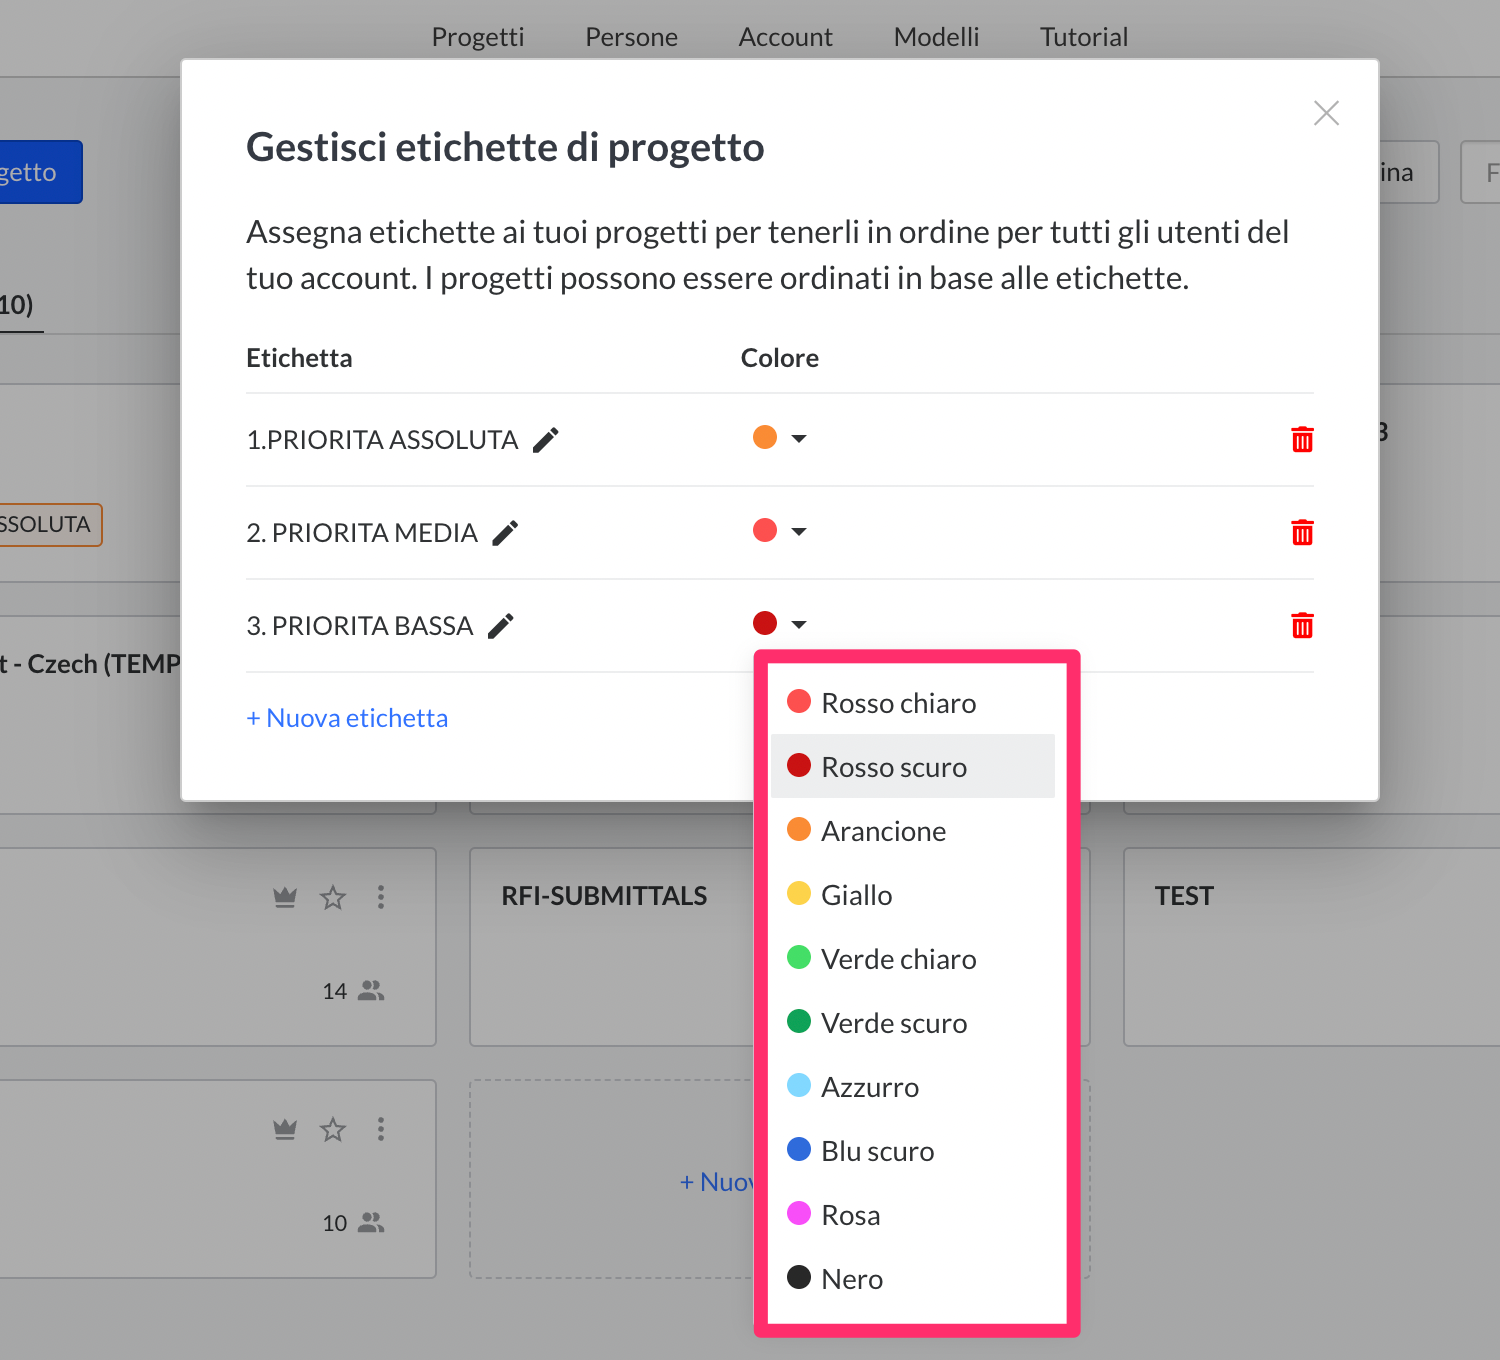The width and height of the screenshot is (1500, 1360).
Task: Set label color to Nero
Action: [x=851, y=1279]
